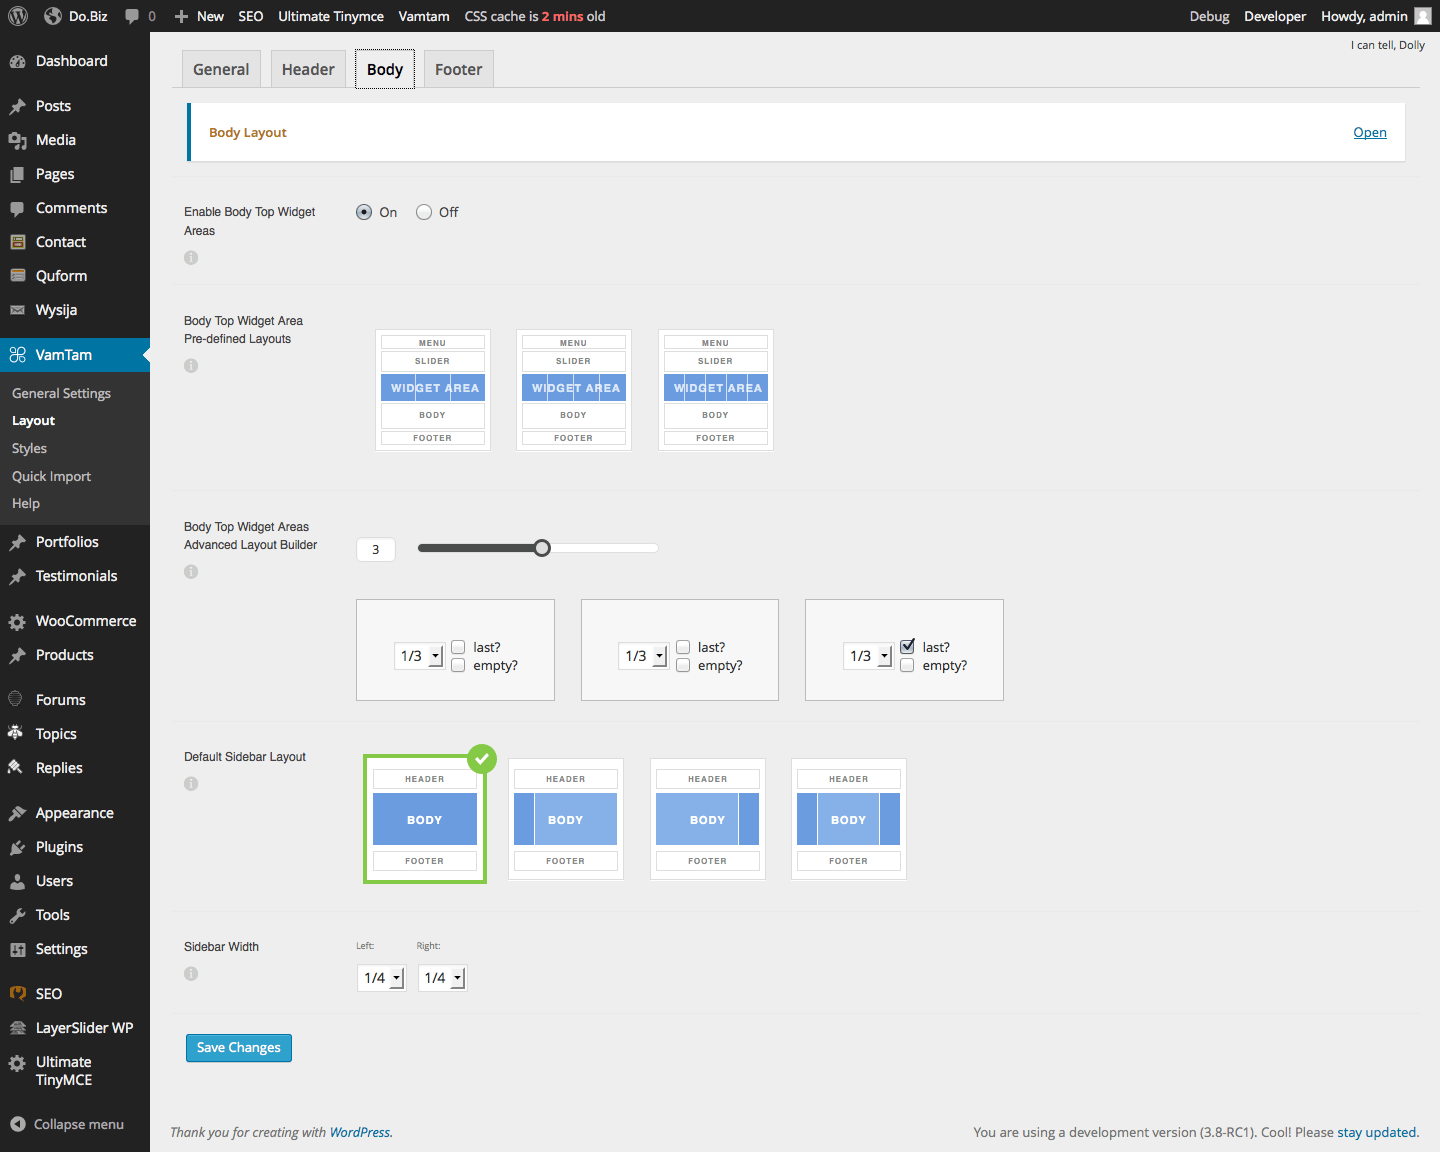Click the Plugins plug icon in sidebar

17,848
